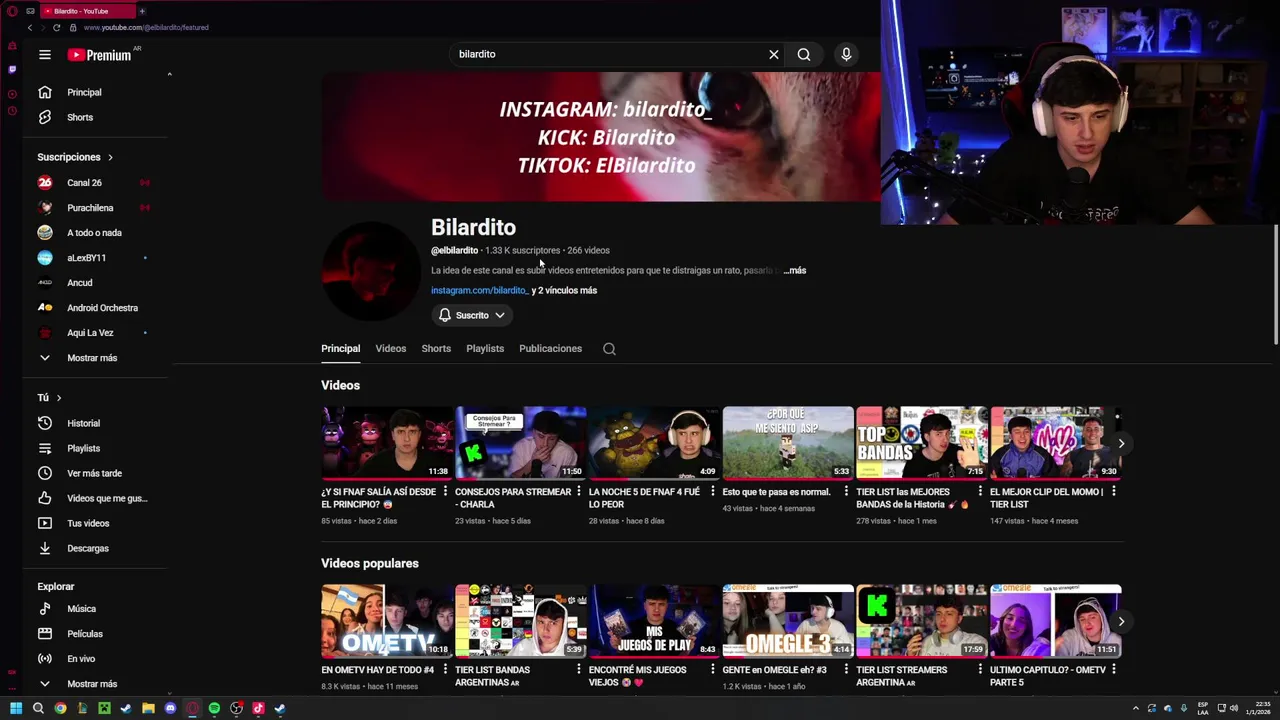Click the search input containing bilardito
Image resolution: width=1280 pixels, height=720 pixels.
click(x=606, y=54)
